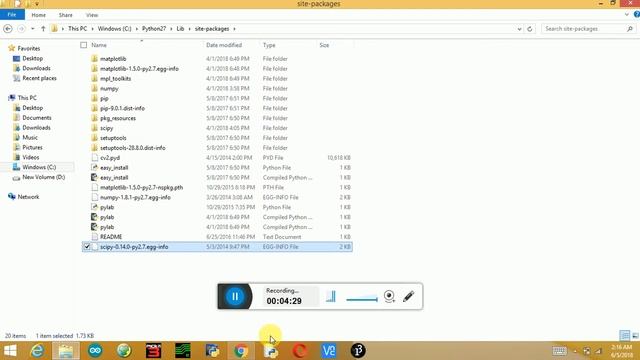Launch Internet Explorer from taskbar
This screenshot has width=640, height=360.
(37, 351)
